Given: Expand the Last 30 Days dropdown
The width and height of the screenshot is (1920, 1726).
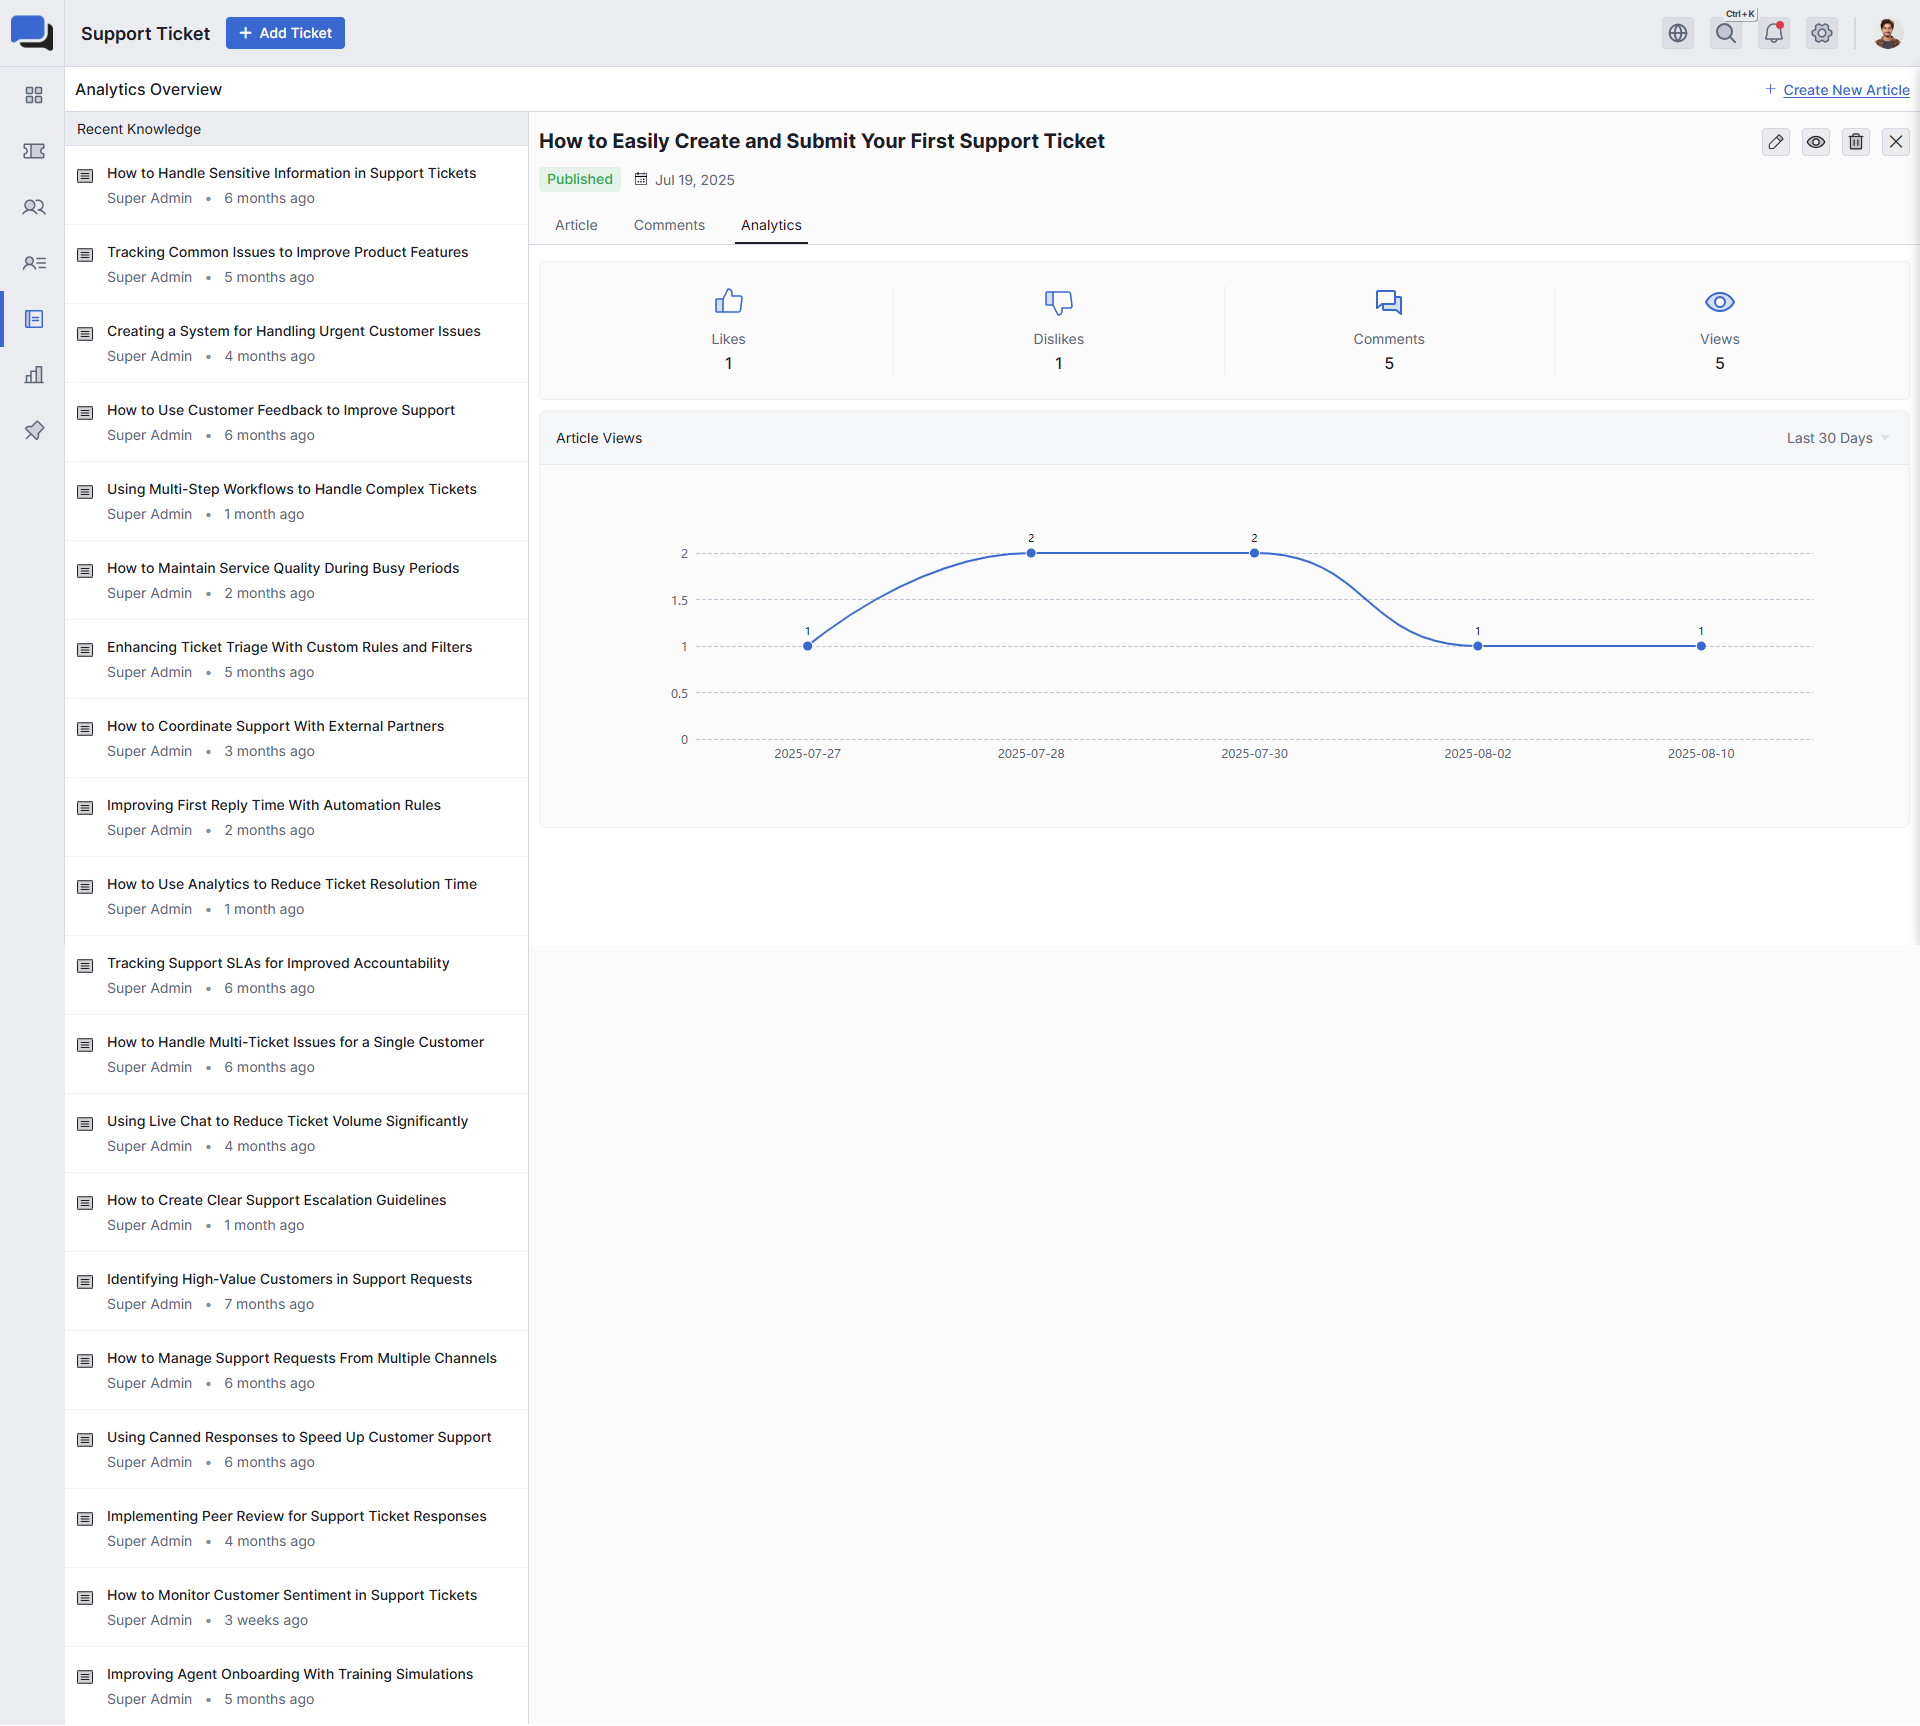Looking at the screenshot, I should click(1837, 438).
